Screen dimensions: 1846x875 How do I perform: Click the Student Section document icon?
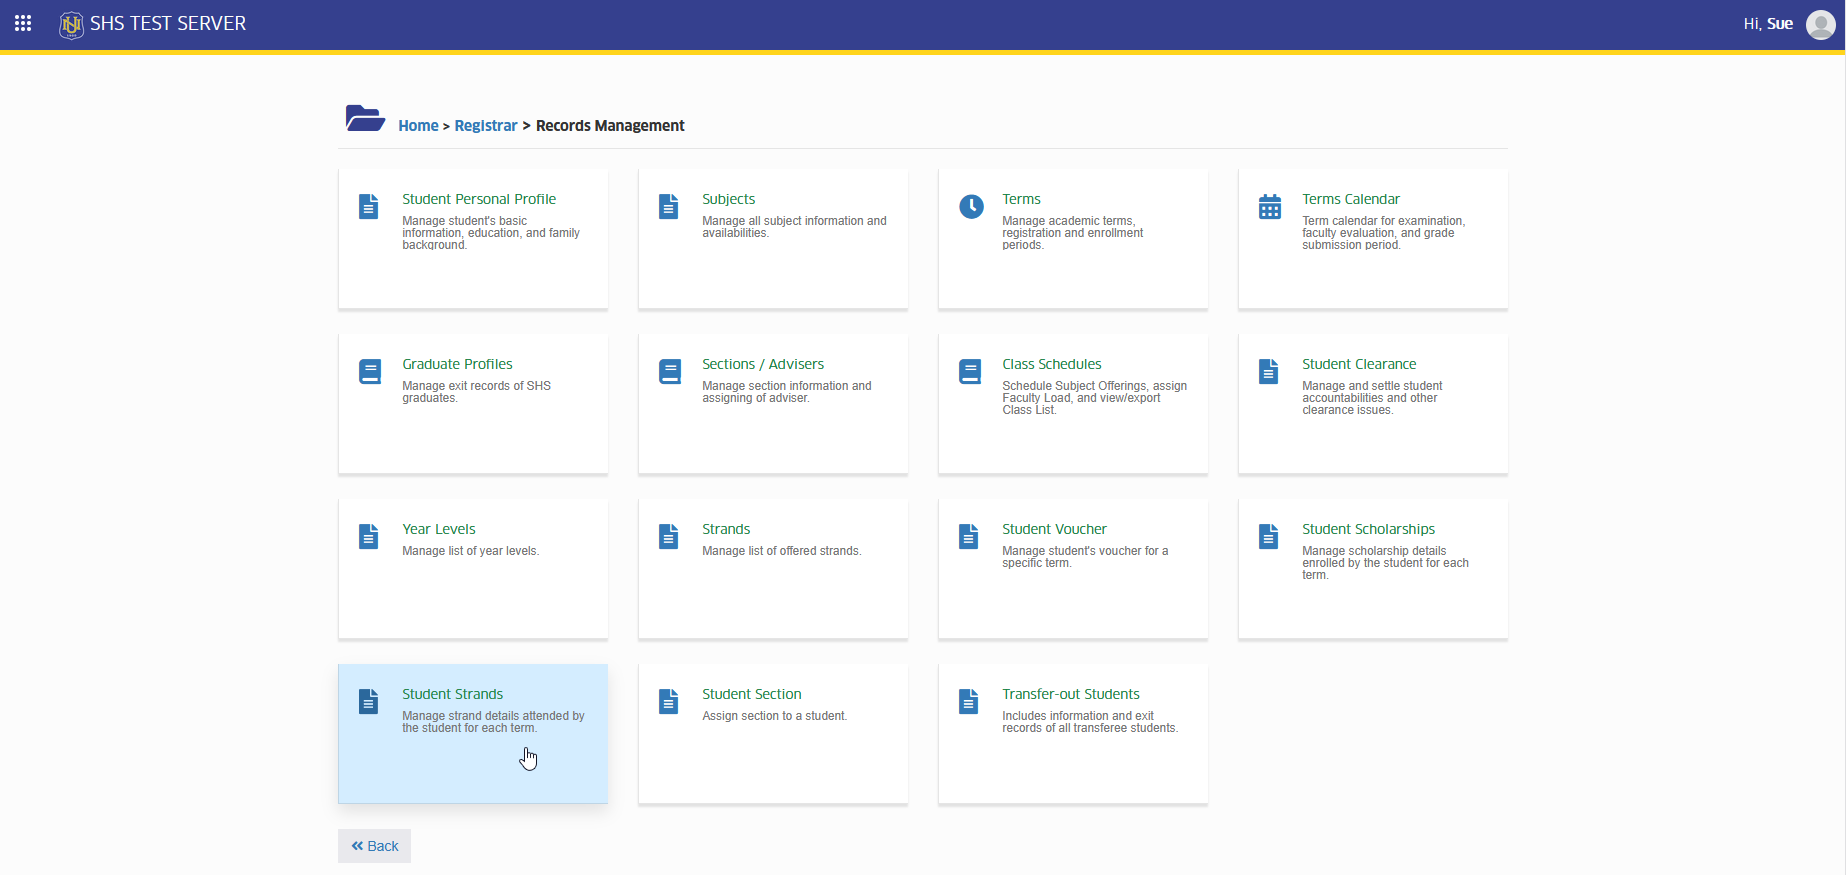click(x=669, y=701)
